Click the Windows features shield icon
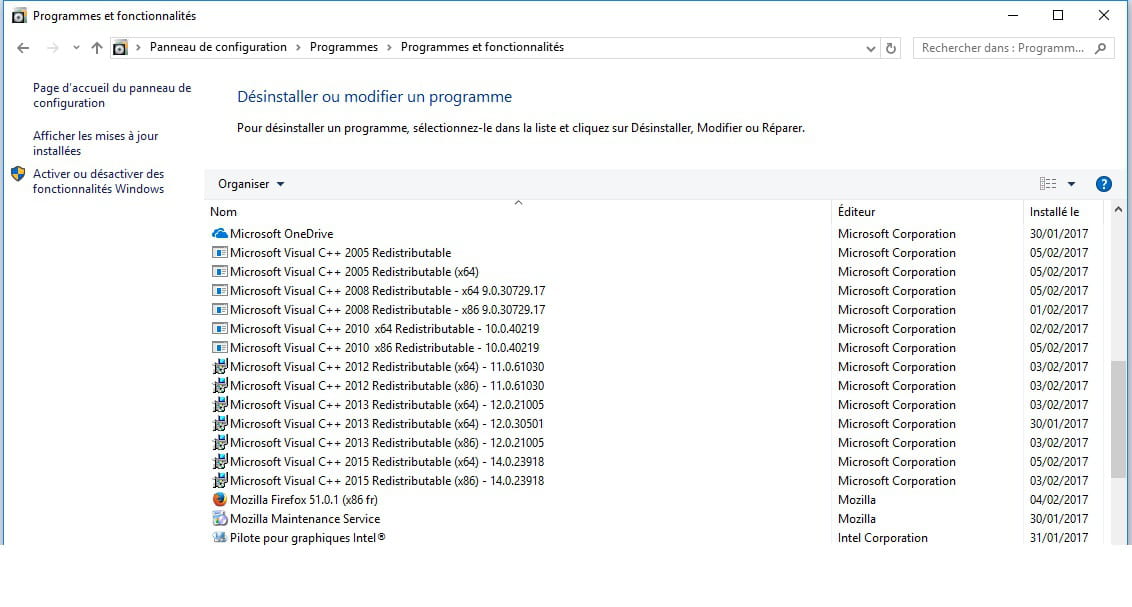The width and height of the screenshot is (1132, 607). coord(18,174)
